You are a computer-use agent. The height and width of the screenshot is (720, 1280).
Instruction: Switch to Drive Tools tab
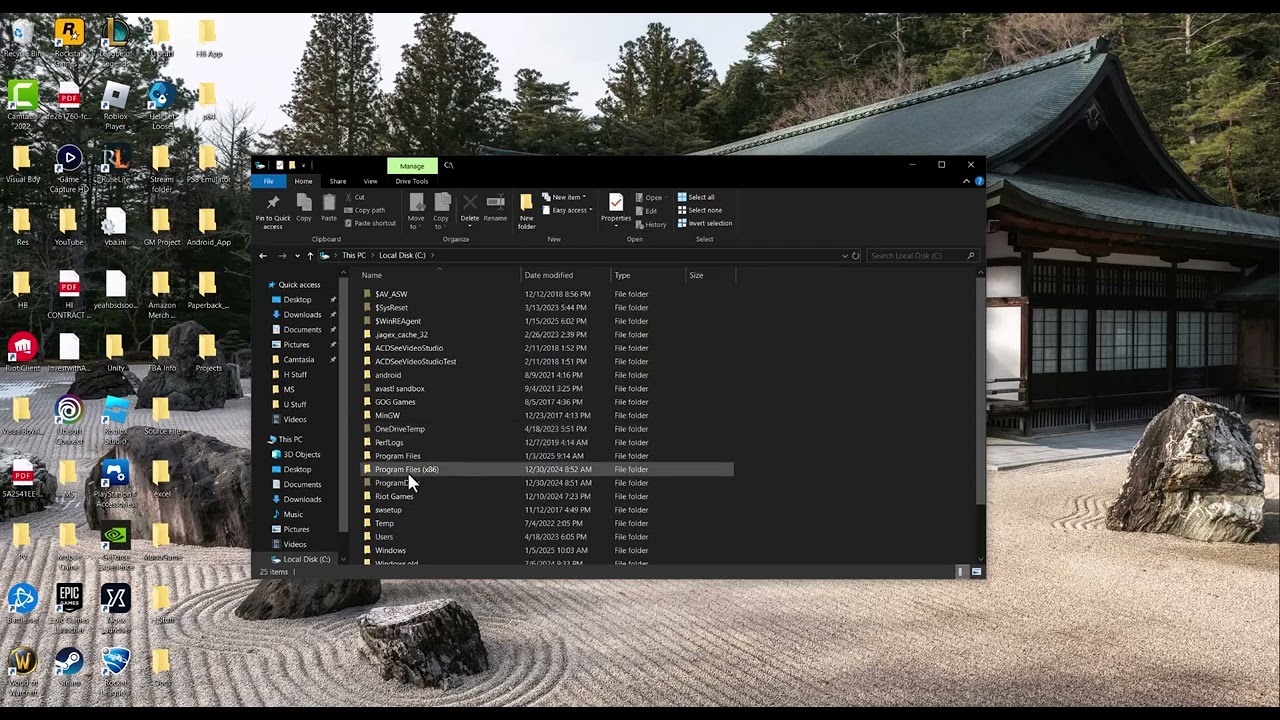tap(412, 181)
